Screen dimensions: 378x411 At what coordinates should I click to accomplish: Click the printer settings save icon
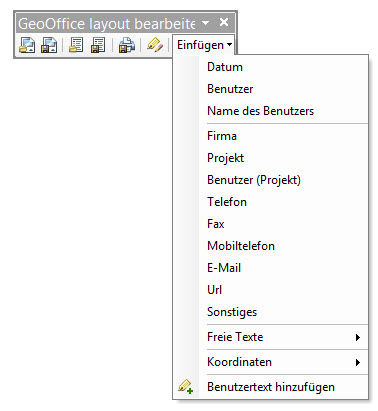(x=127, y=45)
